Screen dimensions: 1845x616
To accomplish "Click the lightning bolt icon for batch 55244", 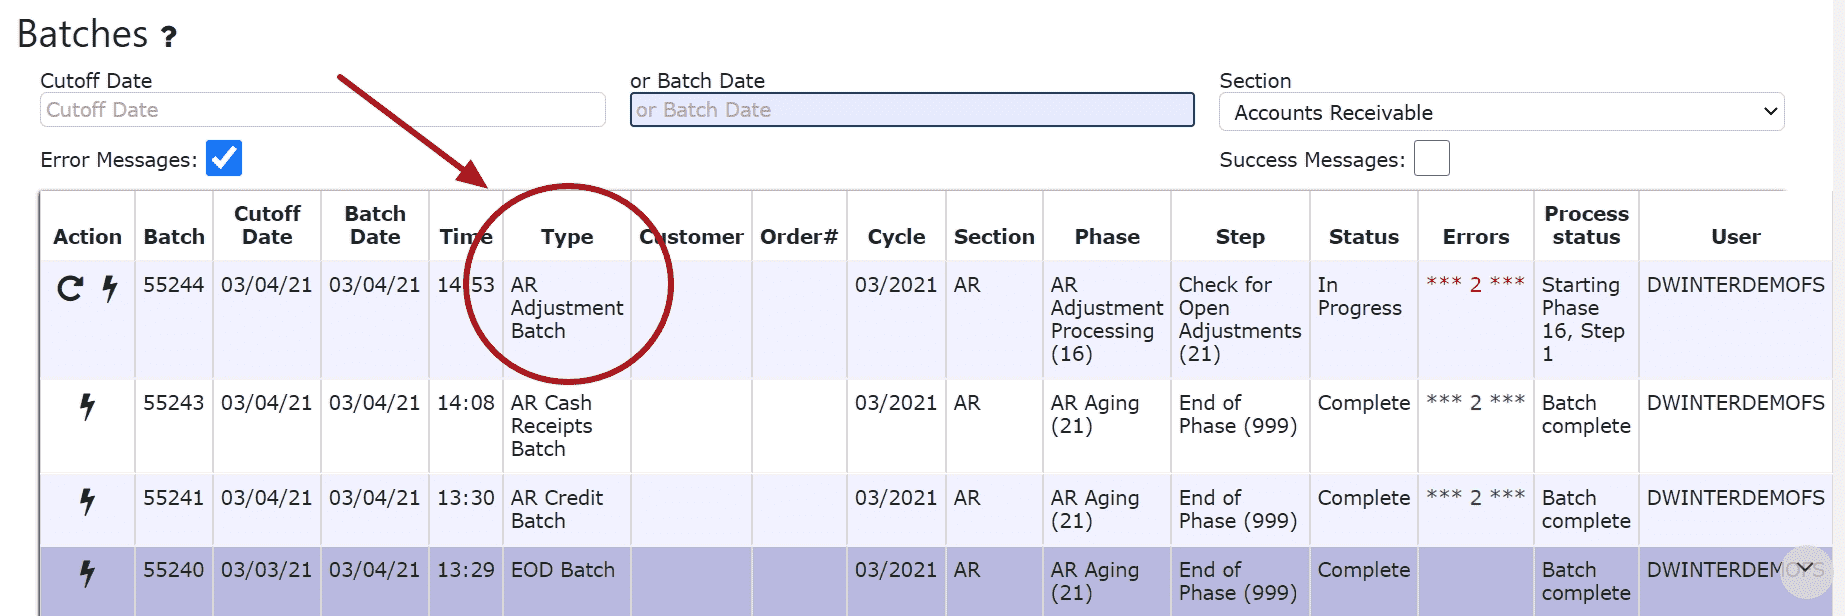I will pos(110,289).
